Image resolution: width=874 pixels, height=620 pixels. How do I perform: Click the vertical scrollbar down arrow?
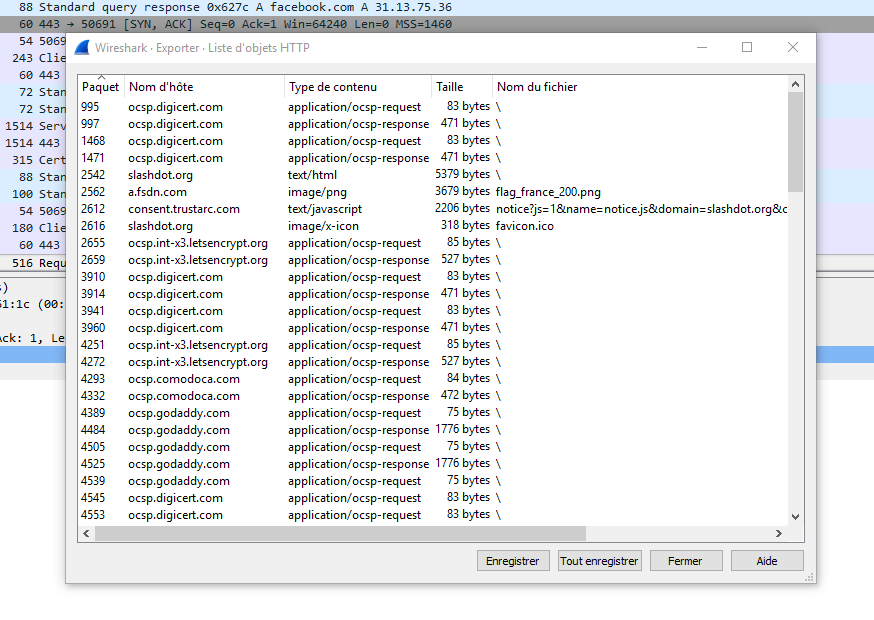[x=796, y=516]
